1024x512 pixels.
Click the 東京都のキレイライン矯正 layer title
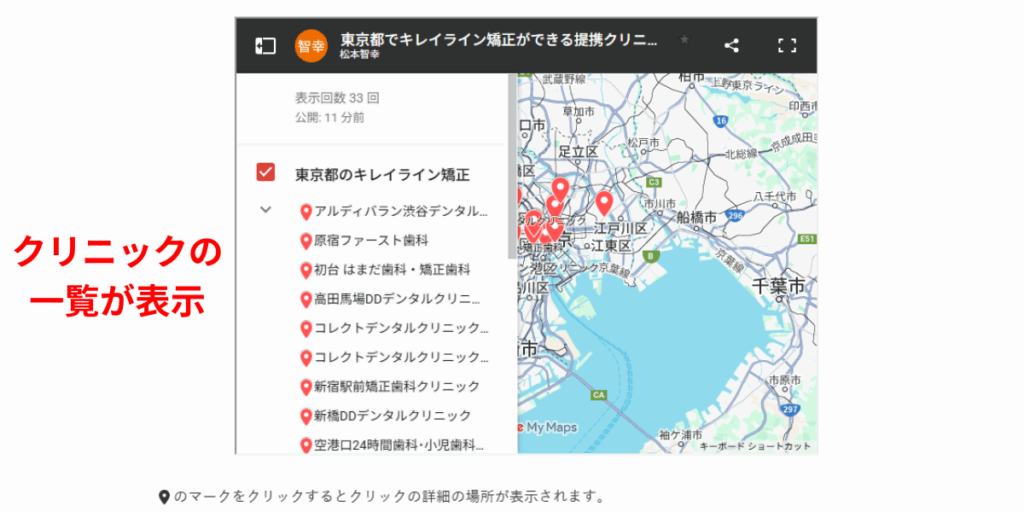(382, 175)
